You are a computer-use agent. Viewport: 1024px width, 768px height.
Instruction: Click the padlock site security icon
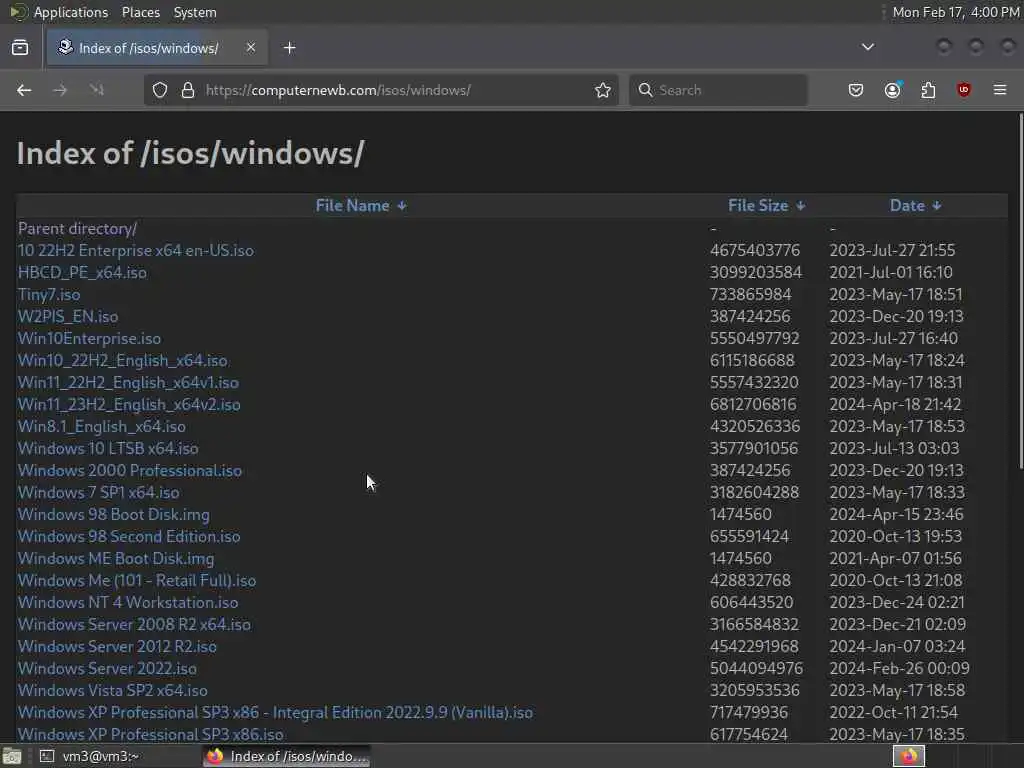tap(187, 90)
